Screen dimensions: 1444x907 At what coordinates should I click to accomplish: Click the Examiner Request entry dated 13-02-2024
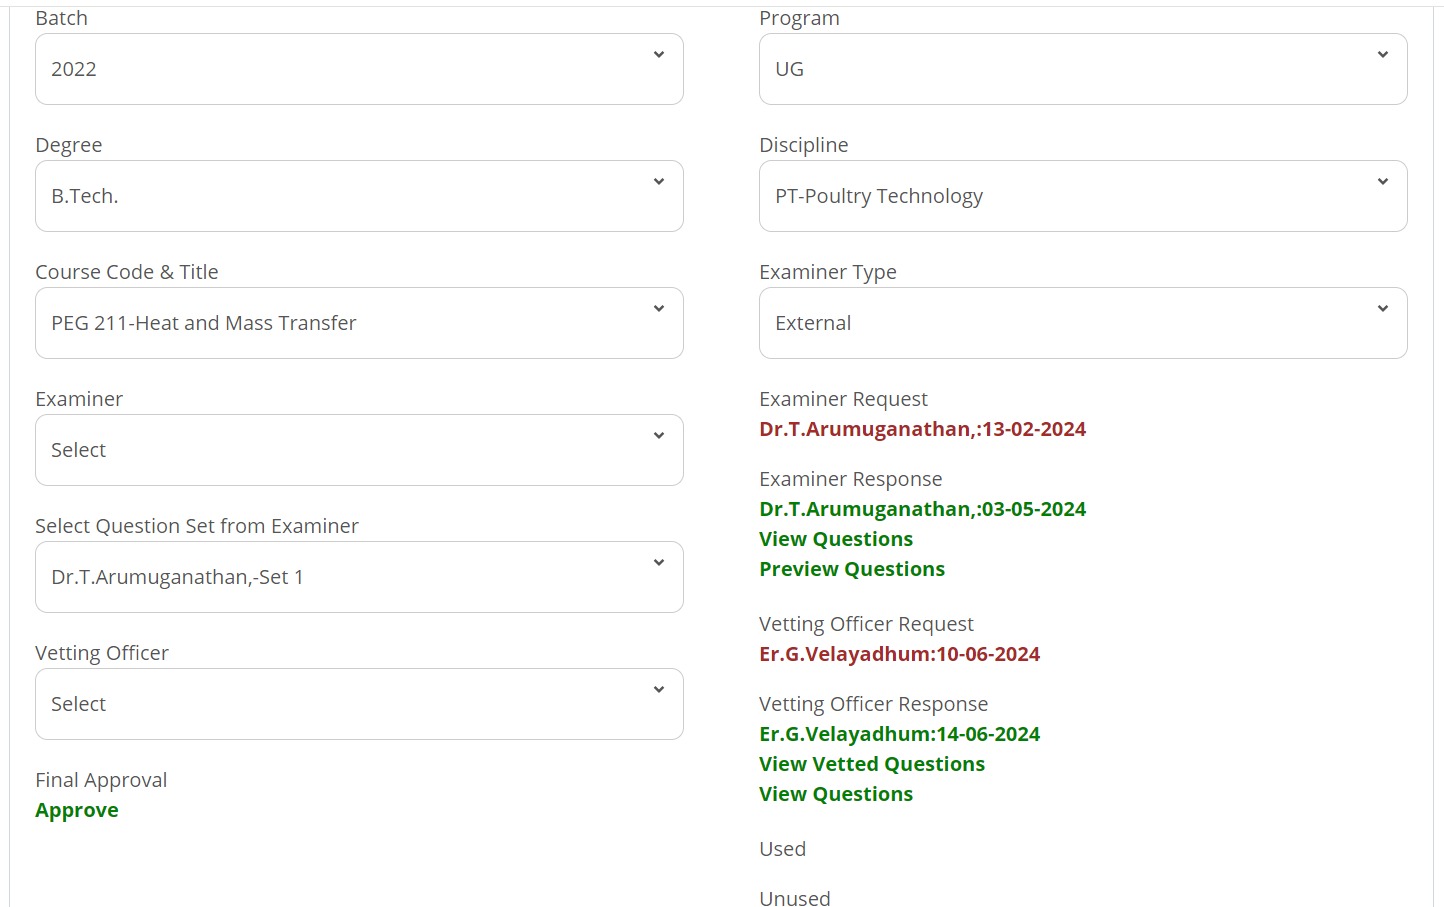point(922,429)
